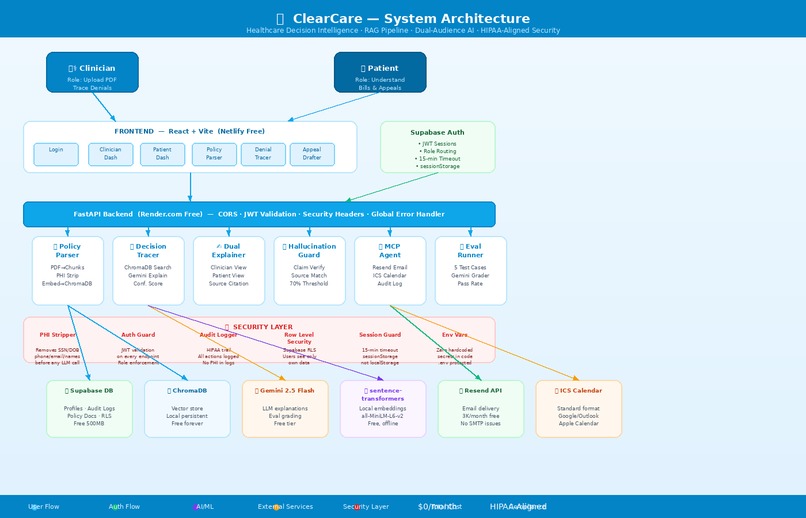Click the 'Role Routing' bullet text
The width and height of the screenshot is (806, 518).
(438, 151)
